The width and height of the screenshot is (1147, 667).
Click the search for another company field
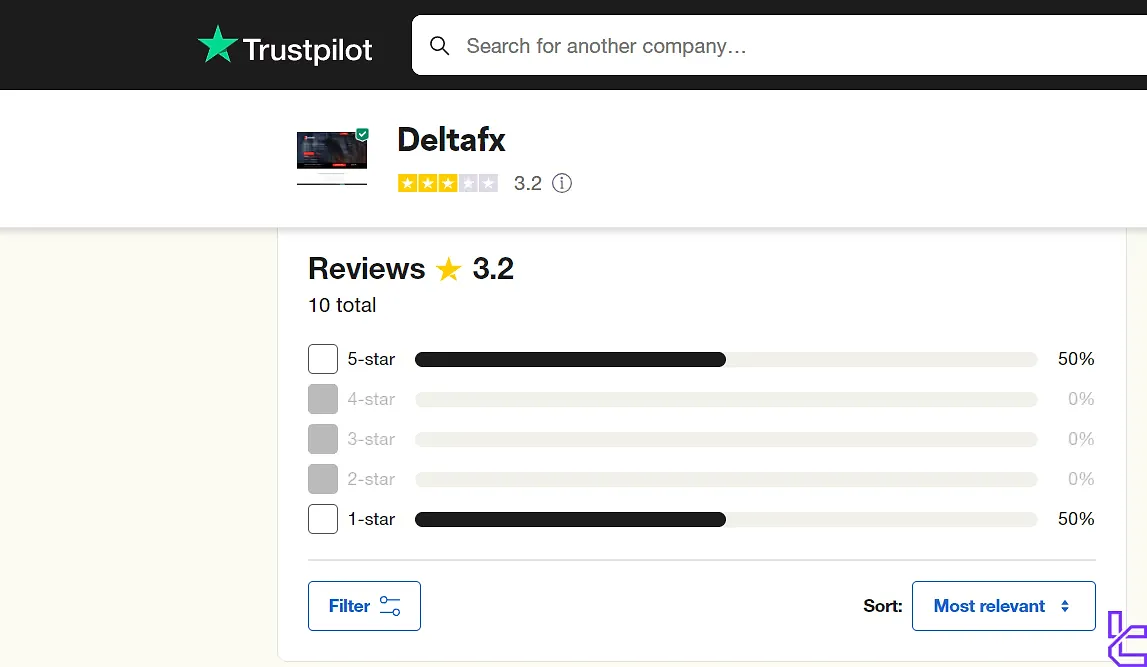coord(780,46)
